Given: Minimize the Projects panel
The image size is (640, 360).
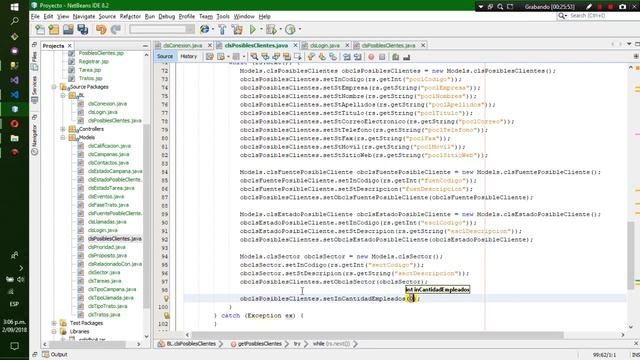Looking at the screenshot, I should click(145, 46).
